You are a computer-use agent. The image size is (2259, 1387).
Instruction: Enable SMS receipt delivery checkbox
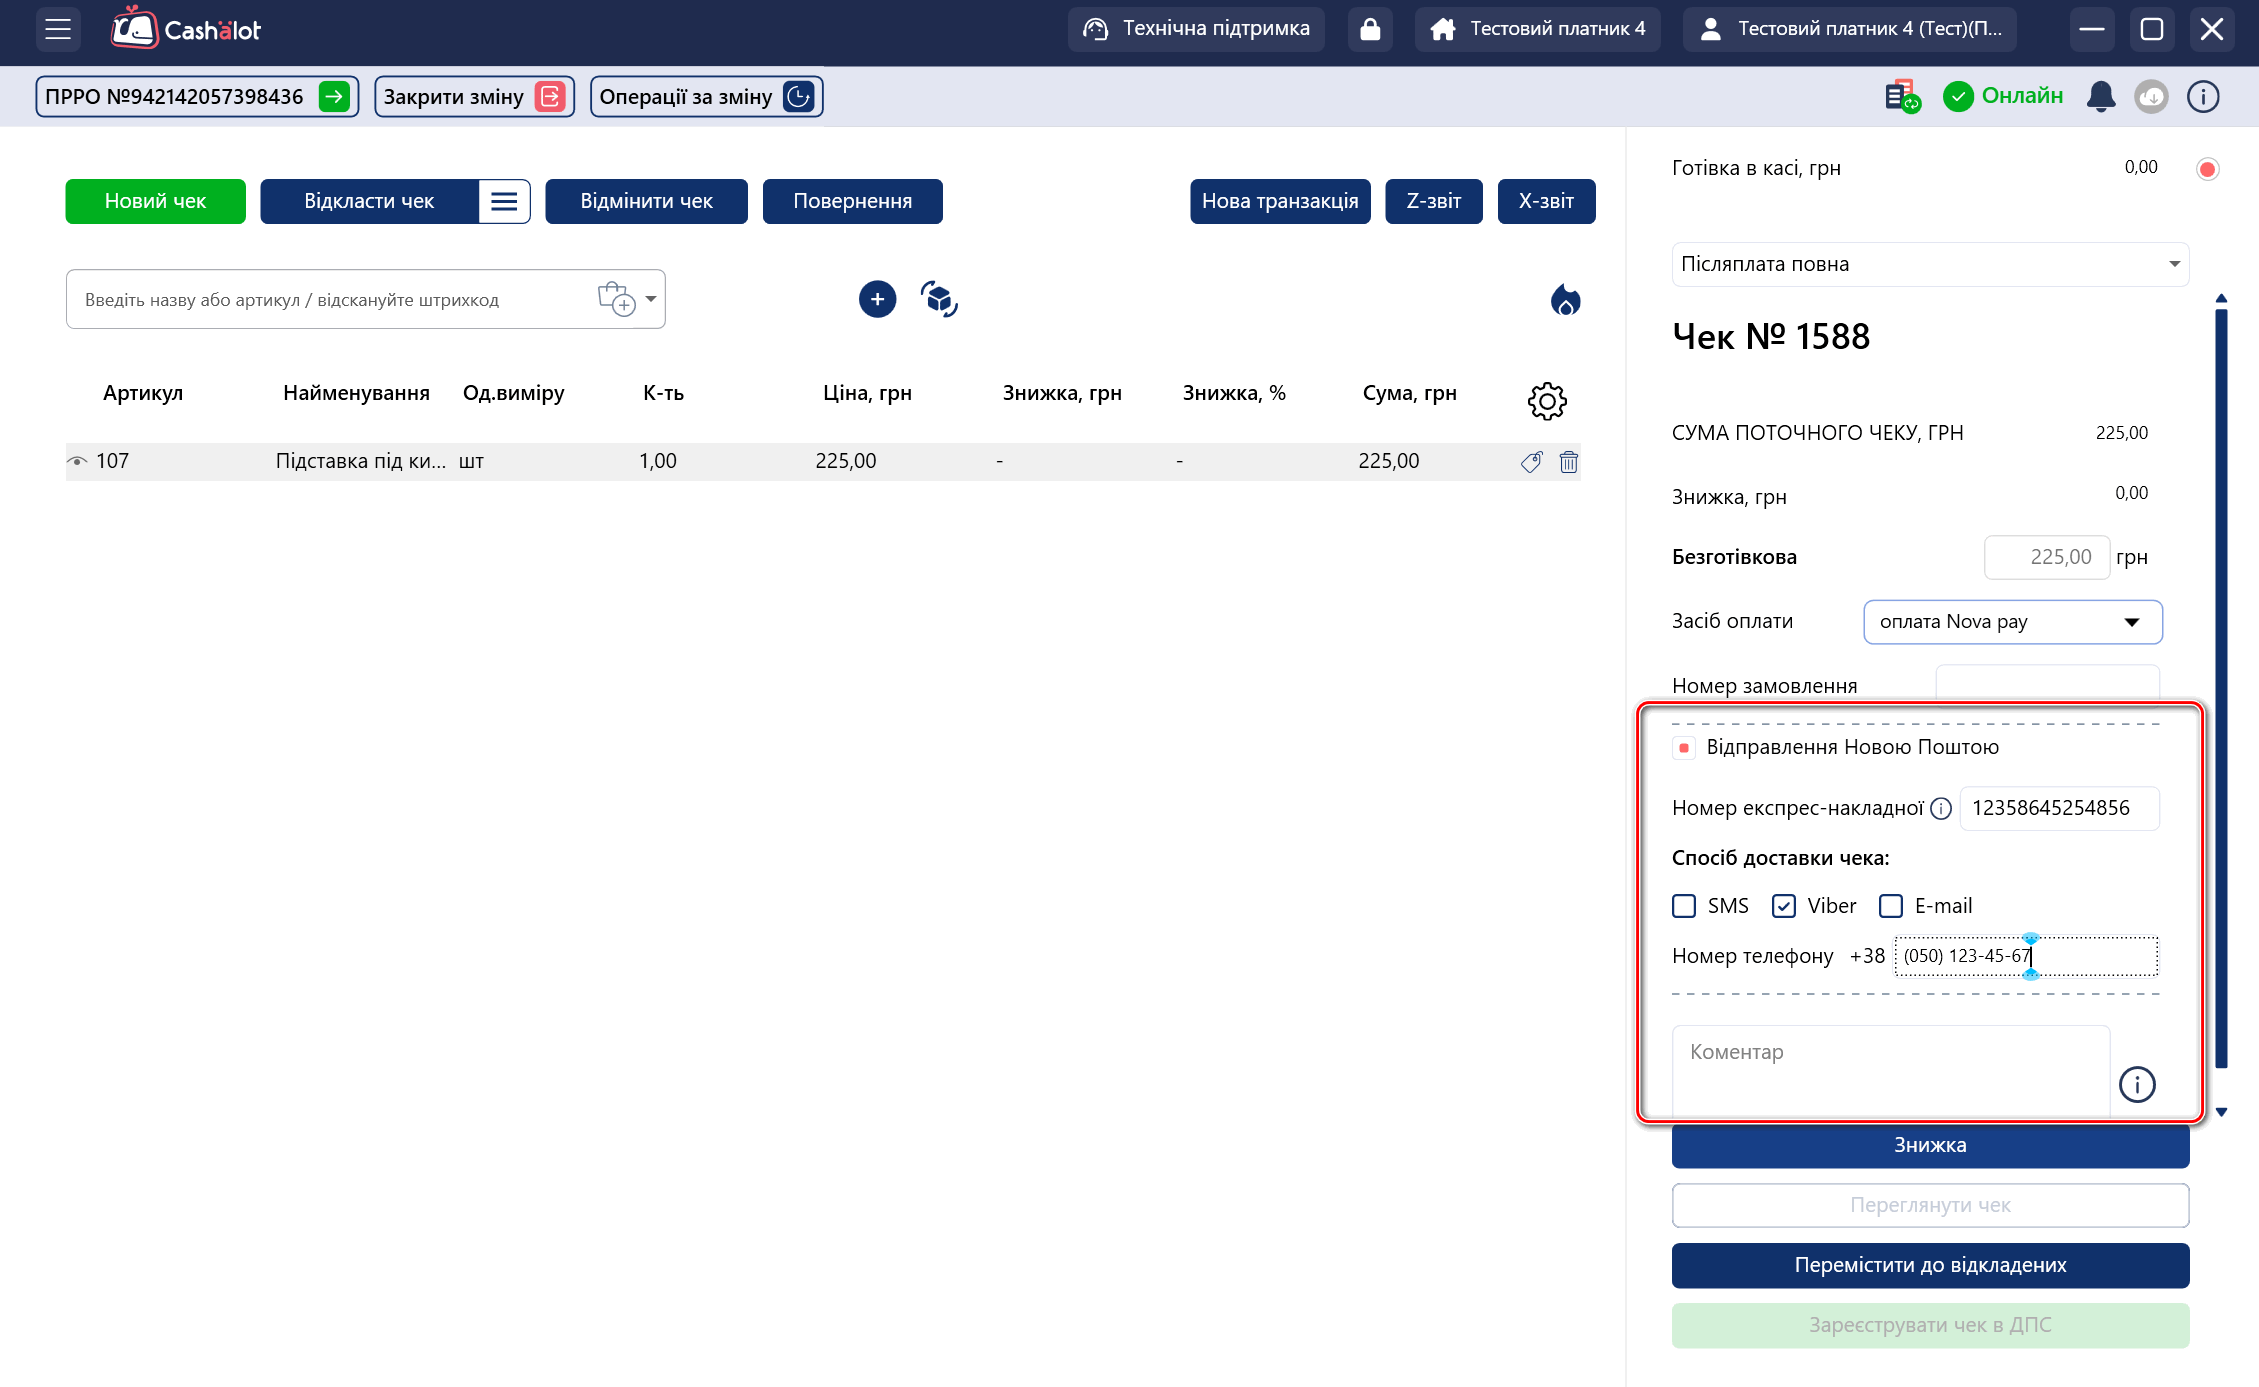point(1684,906)
